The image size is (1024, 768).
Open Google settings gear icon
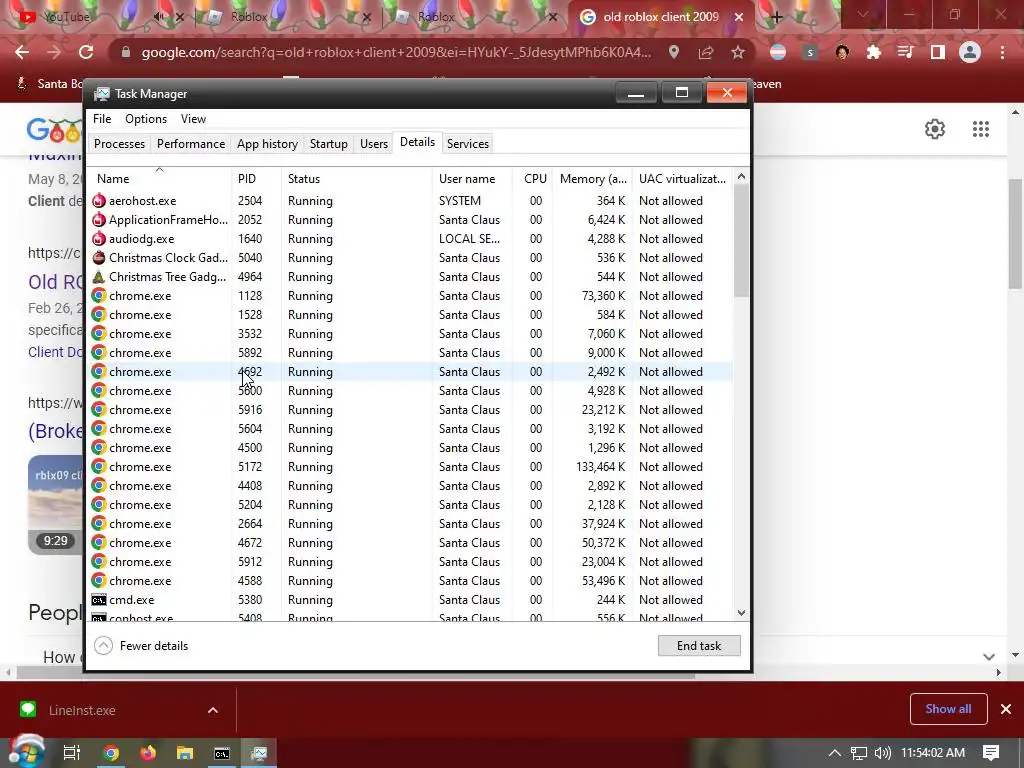(x=935, y=129)
